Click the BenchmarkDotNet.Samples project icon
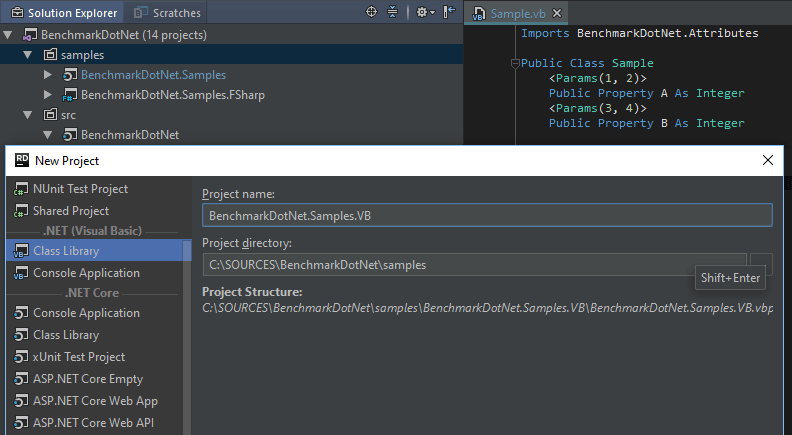Image resolution: width=792 pixels, height=435 pixels. (x=70, y=75)
